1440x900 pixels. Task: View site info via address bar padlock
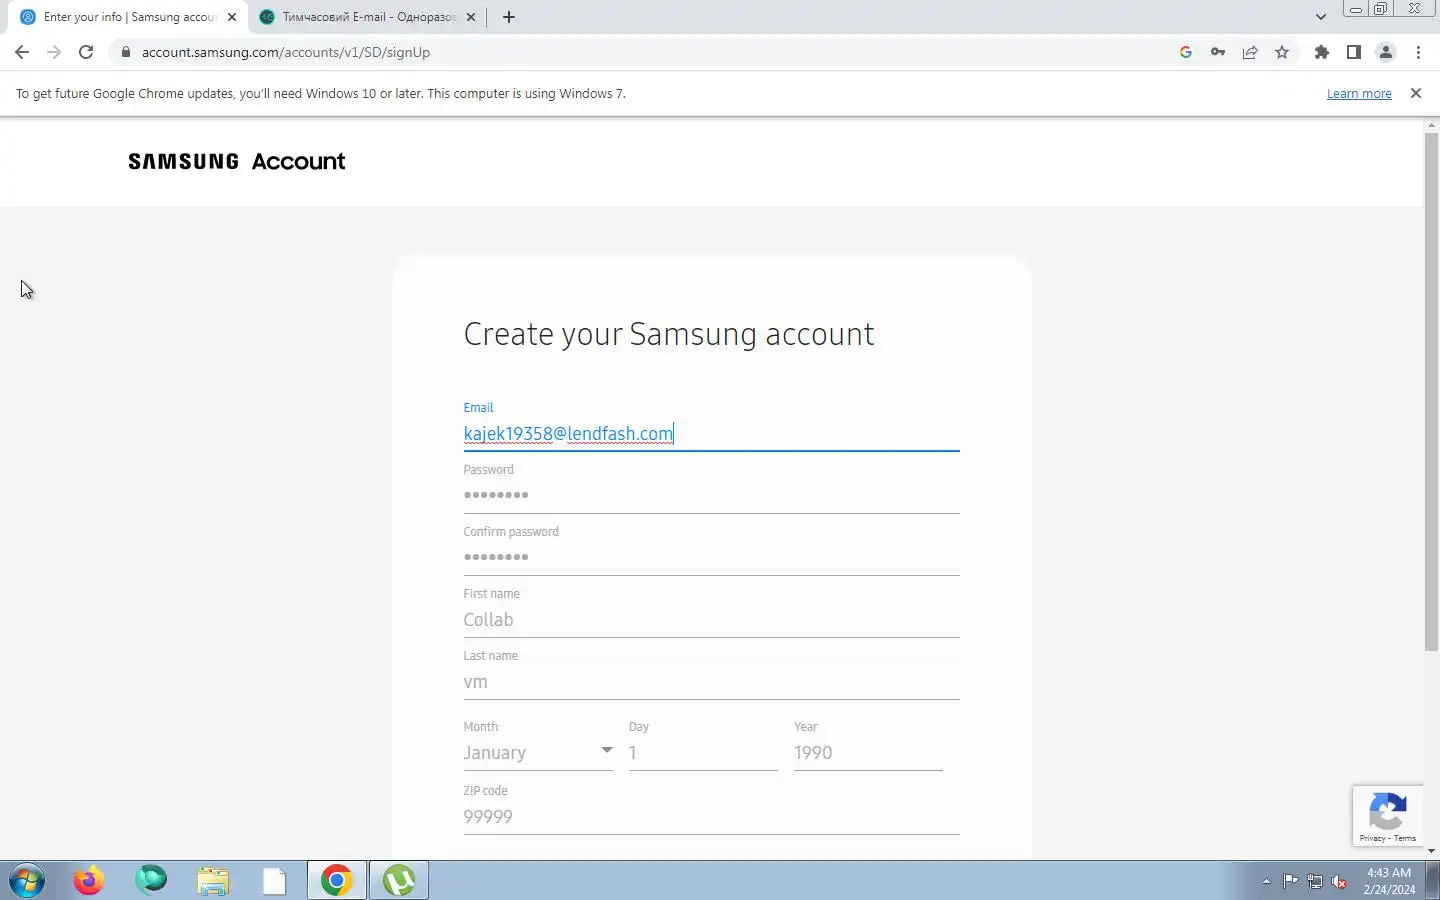[x=125, y=52]
